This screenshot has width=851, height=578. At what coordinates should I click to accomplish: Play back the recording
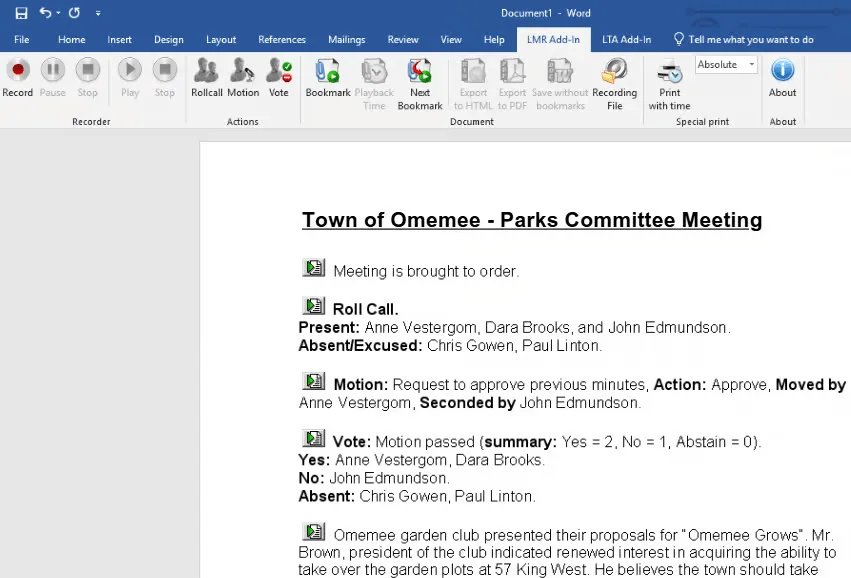pyautogui.click(x=130, y=78)
